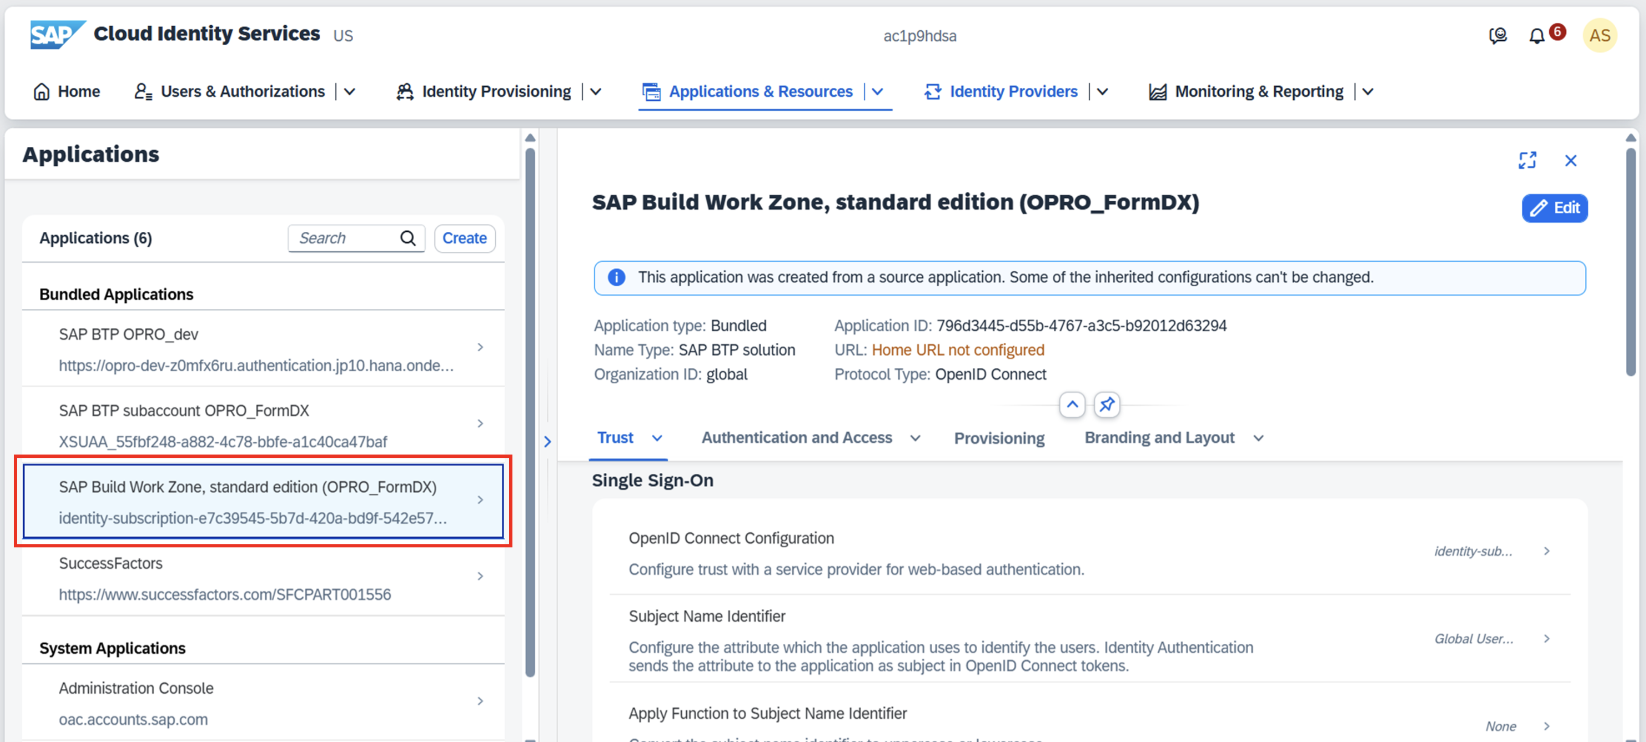The height and width of the screenshot is (742, 1646).
Task: Focus the applications Search field
Action: point(345,238)
